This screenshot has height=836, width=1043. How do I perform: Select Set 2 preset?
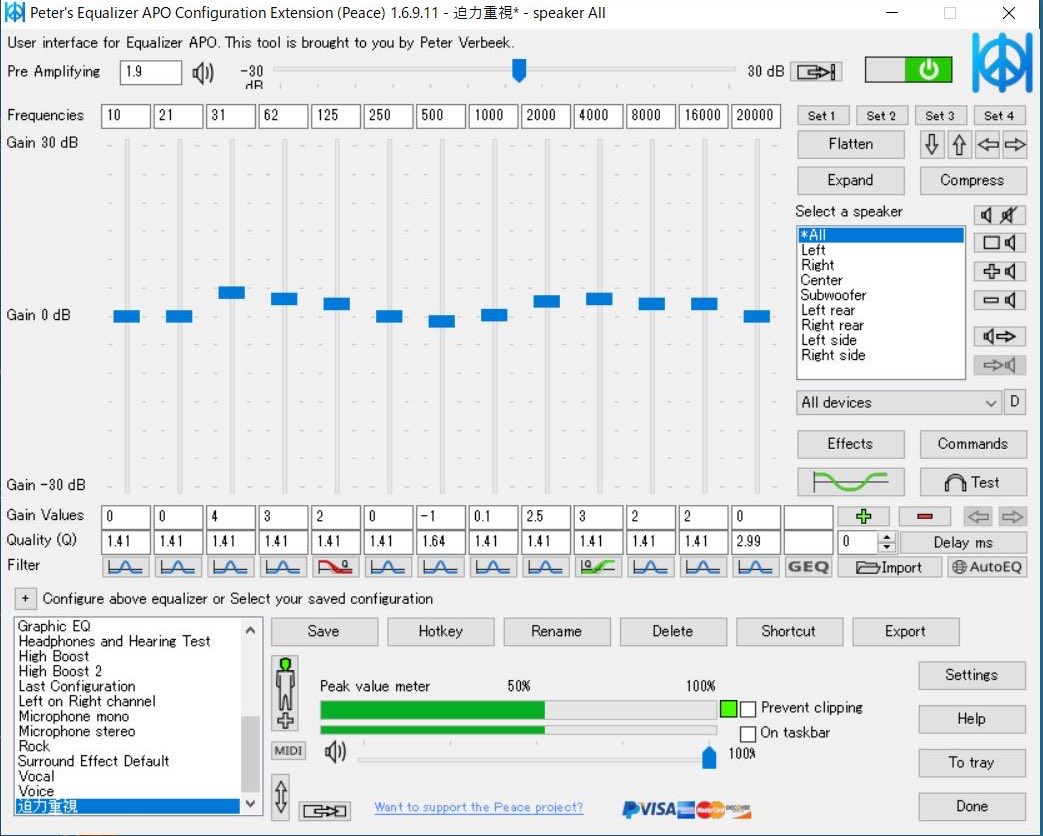point(883,116)
